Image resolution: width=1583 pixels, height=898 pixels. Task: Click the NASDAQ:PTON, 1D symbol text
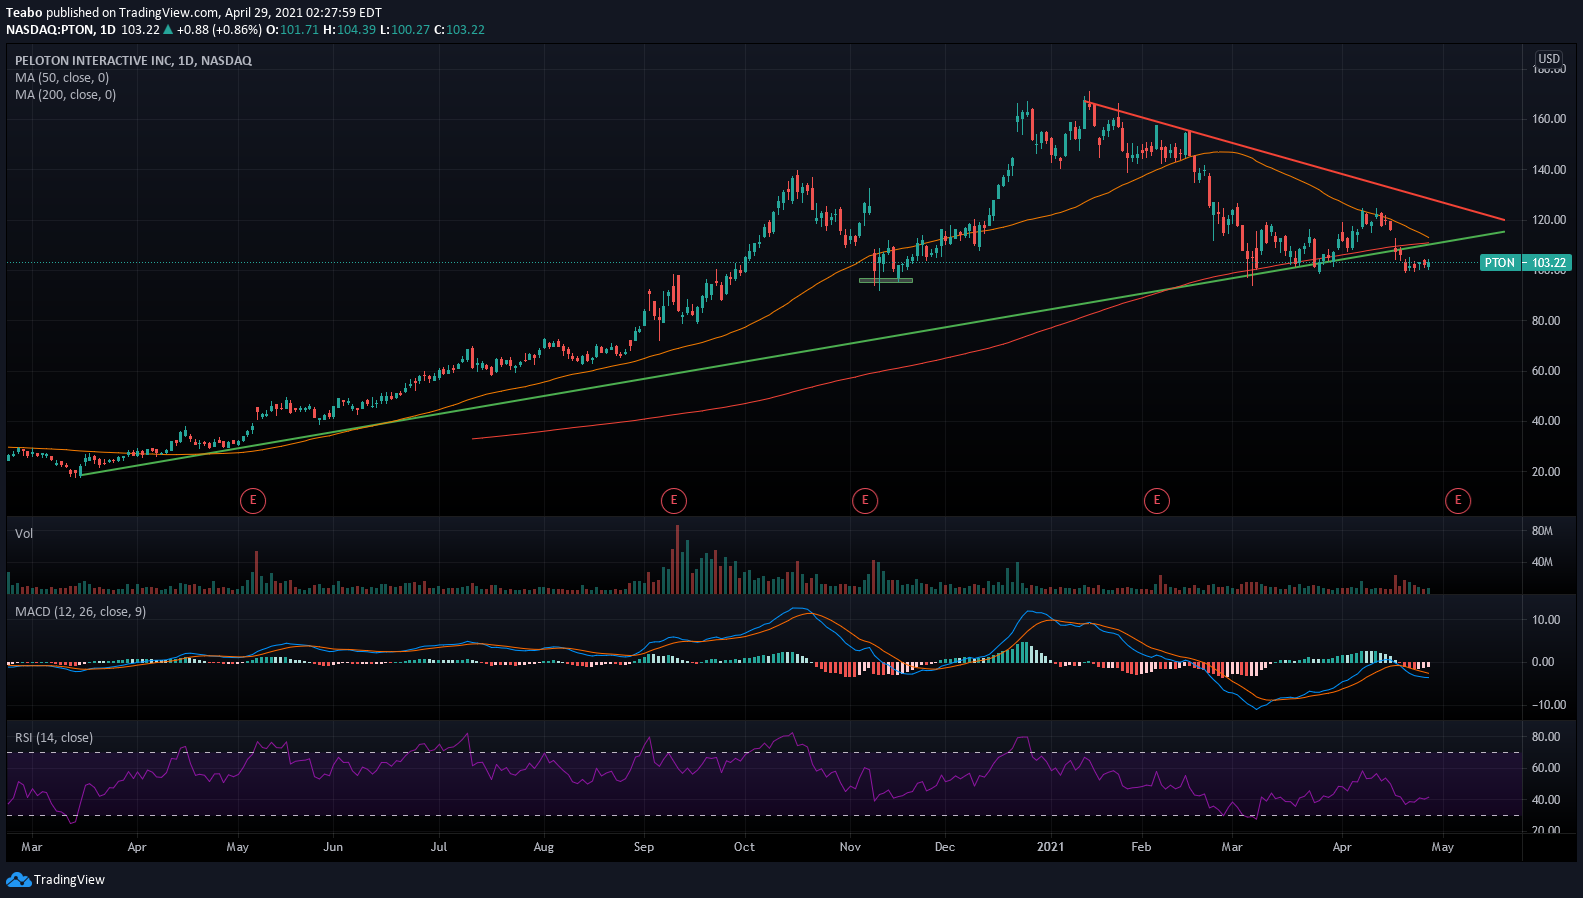pos(61,30)
